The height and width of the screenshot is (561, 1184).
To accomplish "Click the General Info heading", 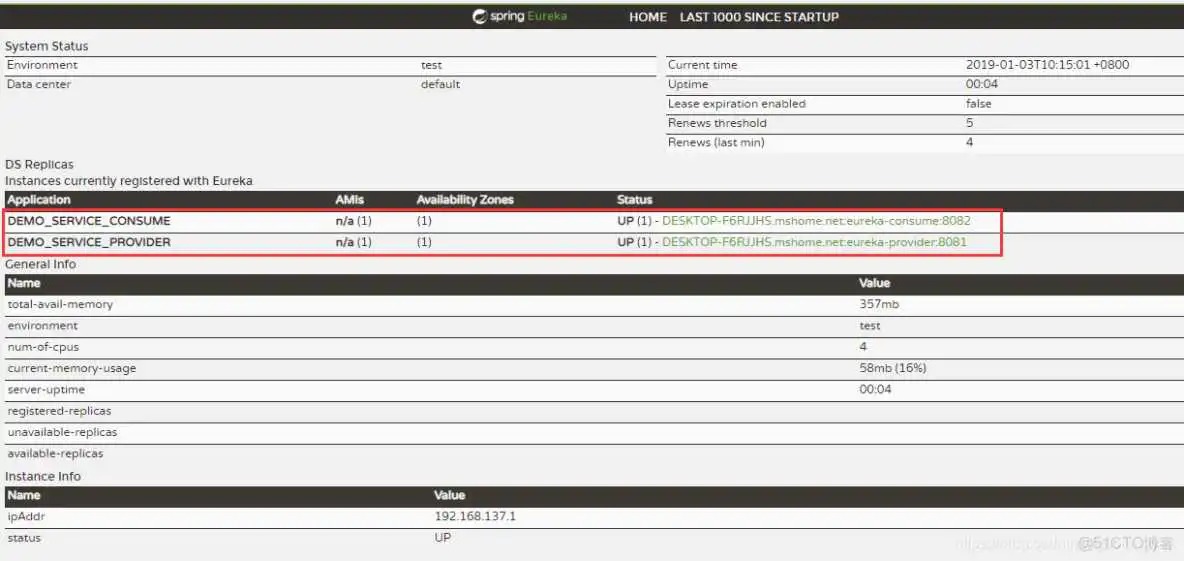I will coord(41,264).
